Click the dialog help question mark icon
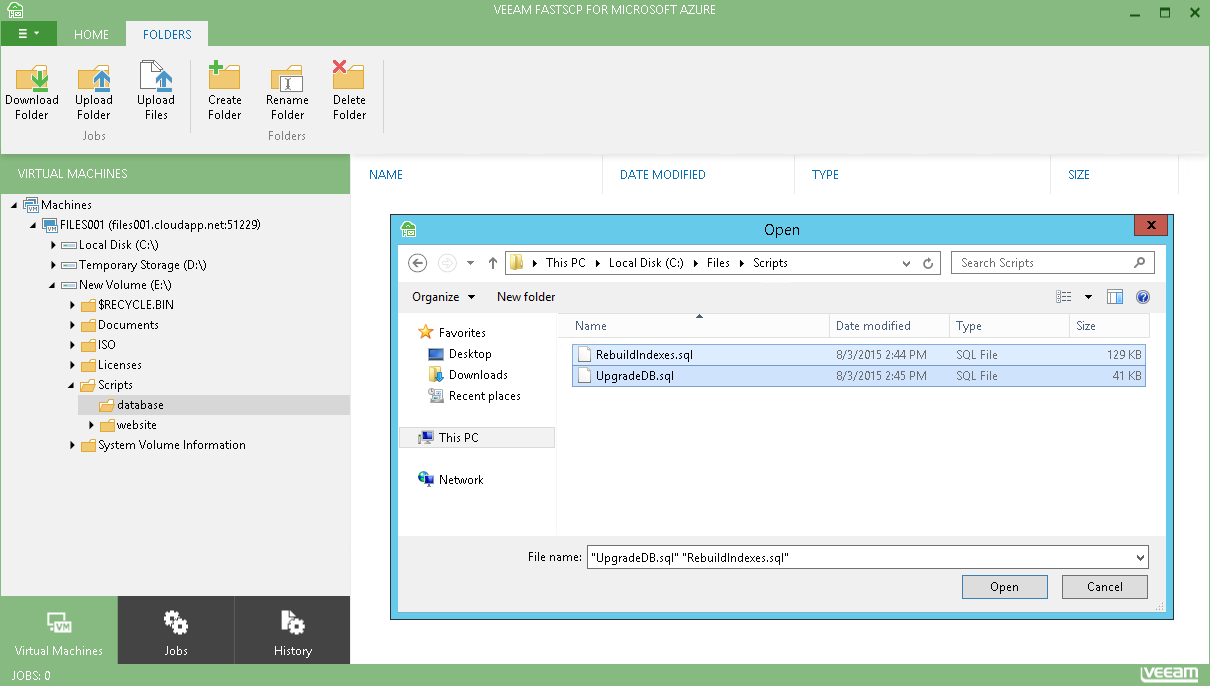The image size is (1210, 686). pyautogui.click(x=1143, y=297)
